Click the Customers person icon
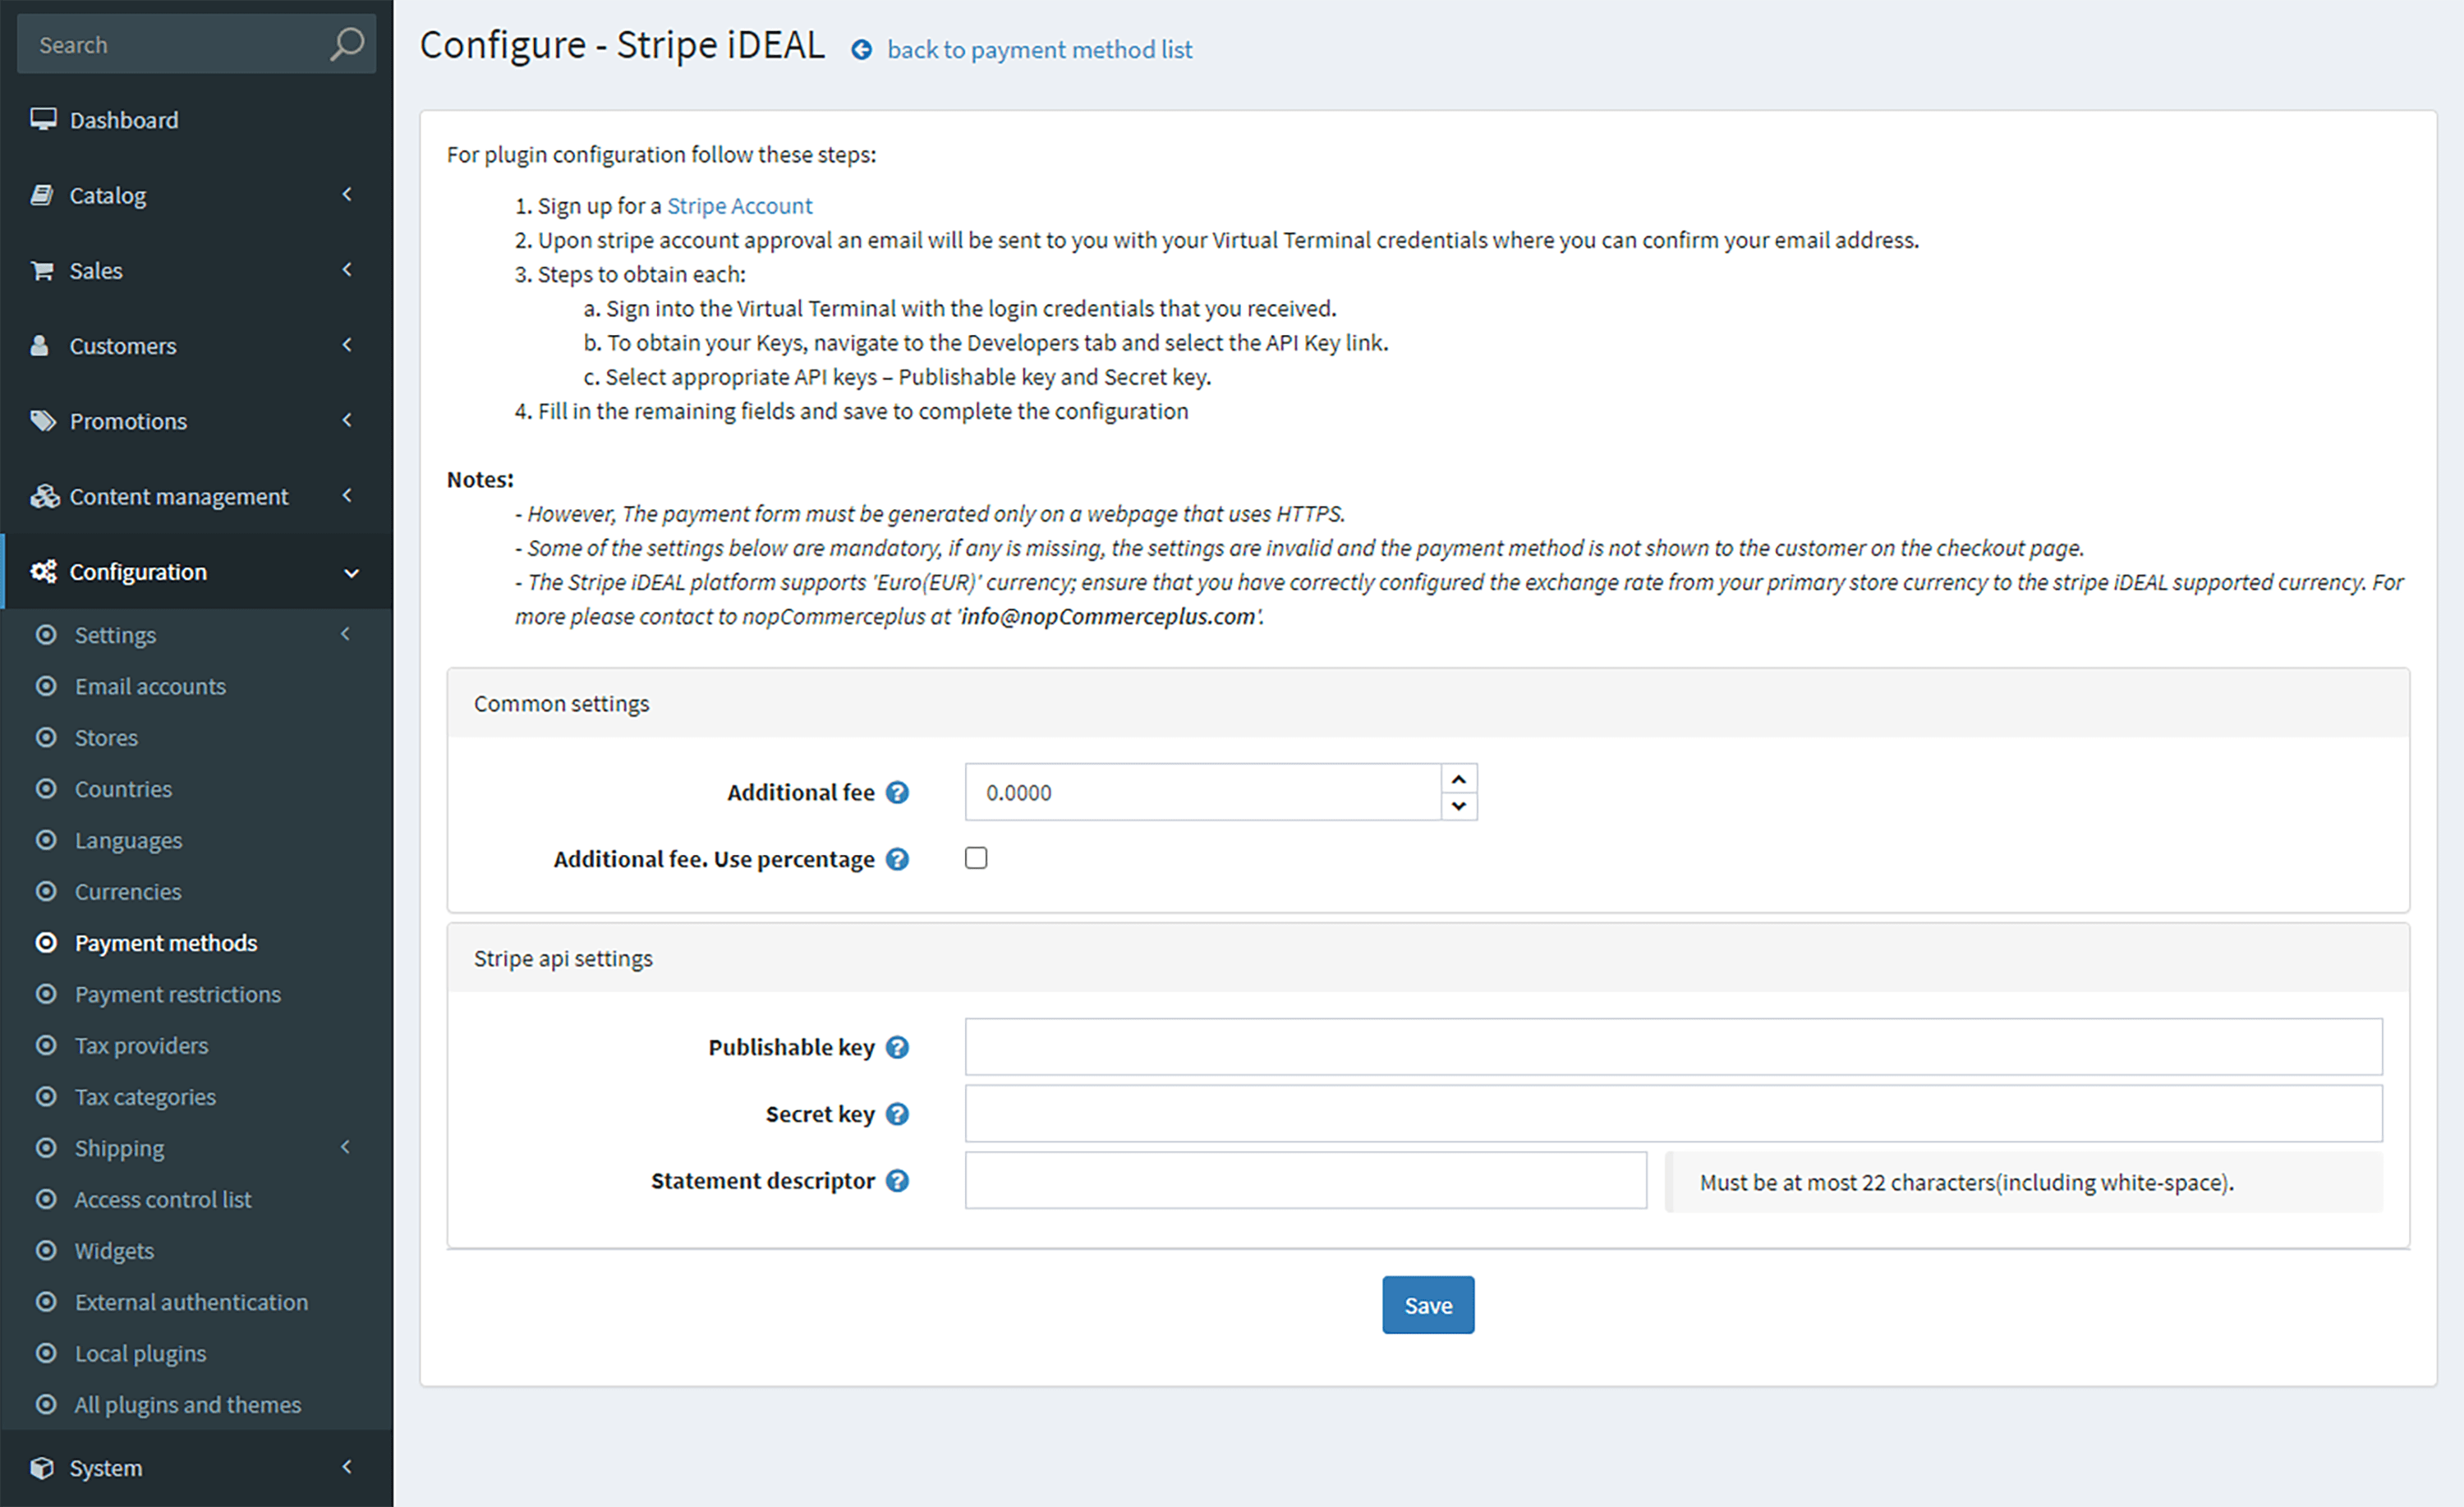The height and width of the screenshot is (1507, 2464). (x=40, y=345)
